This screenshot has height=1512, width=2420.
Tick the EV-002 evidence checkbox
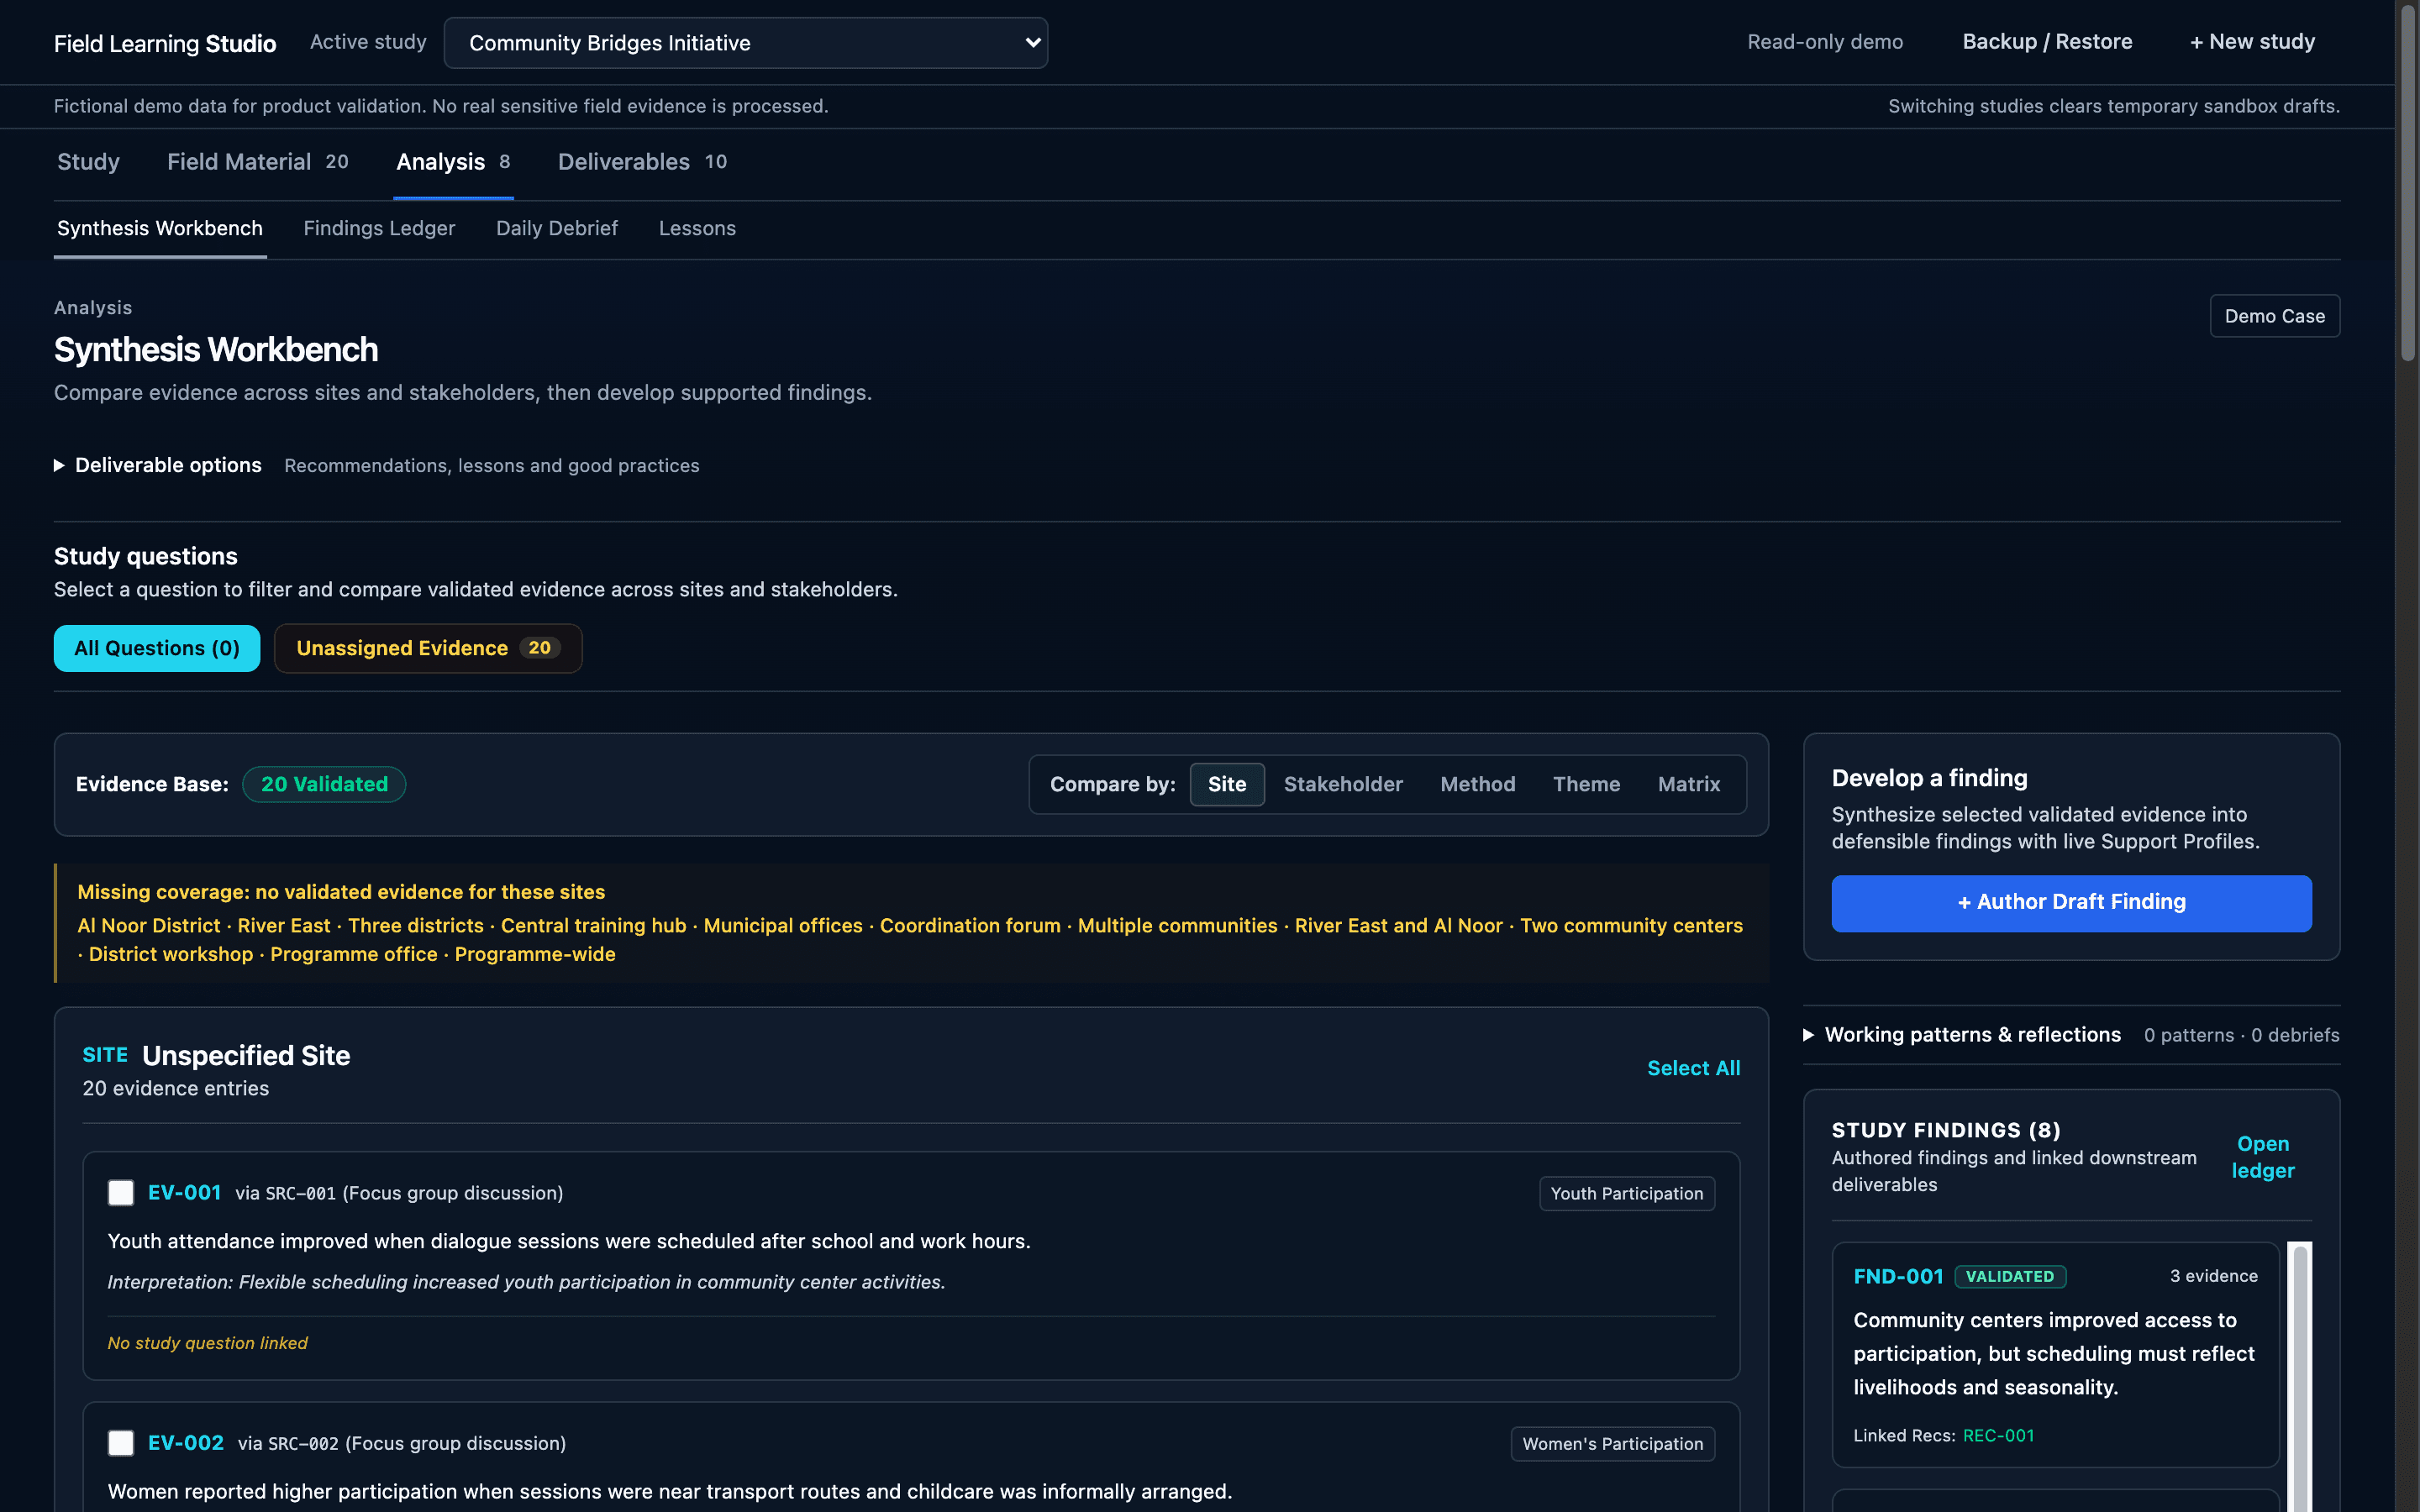click(x=121, y=1443)
